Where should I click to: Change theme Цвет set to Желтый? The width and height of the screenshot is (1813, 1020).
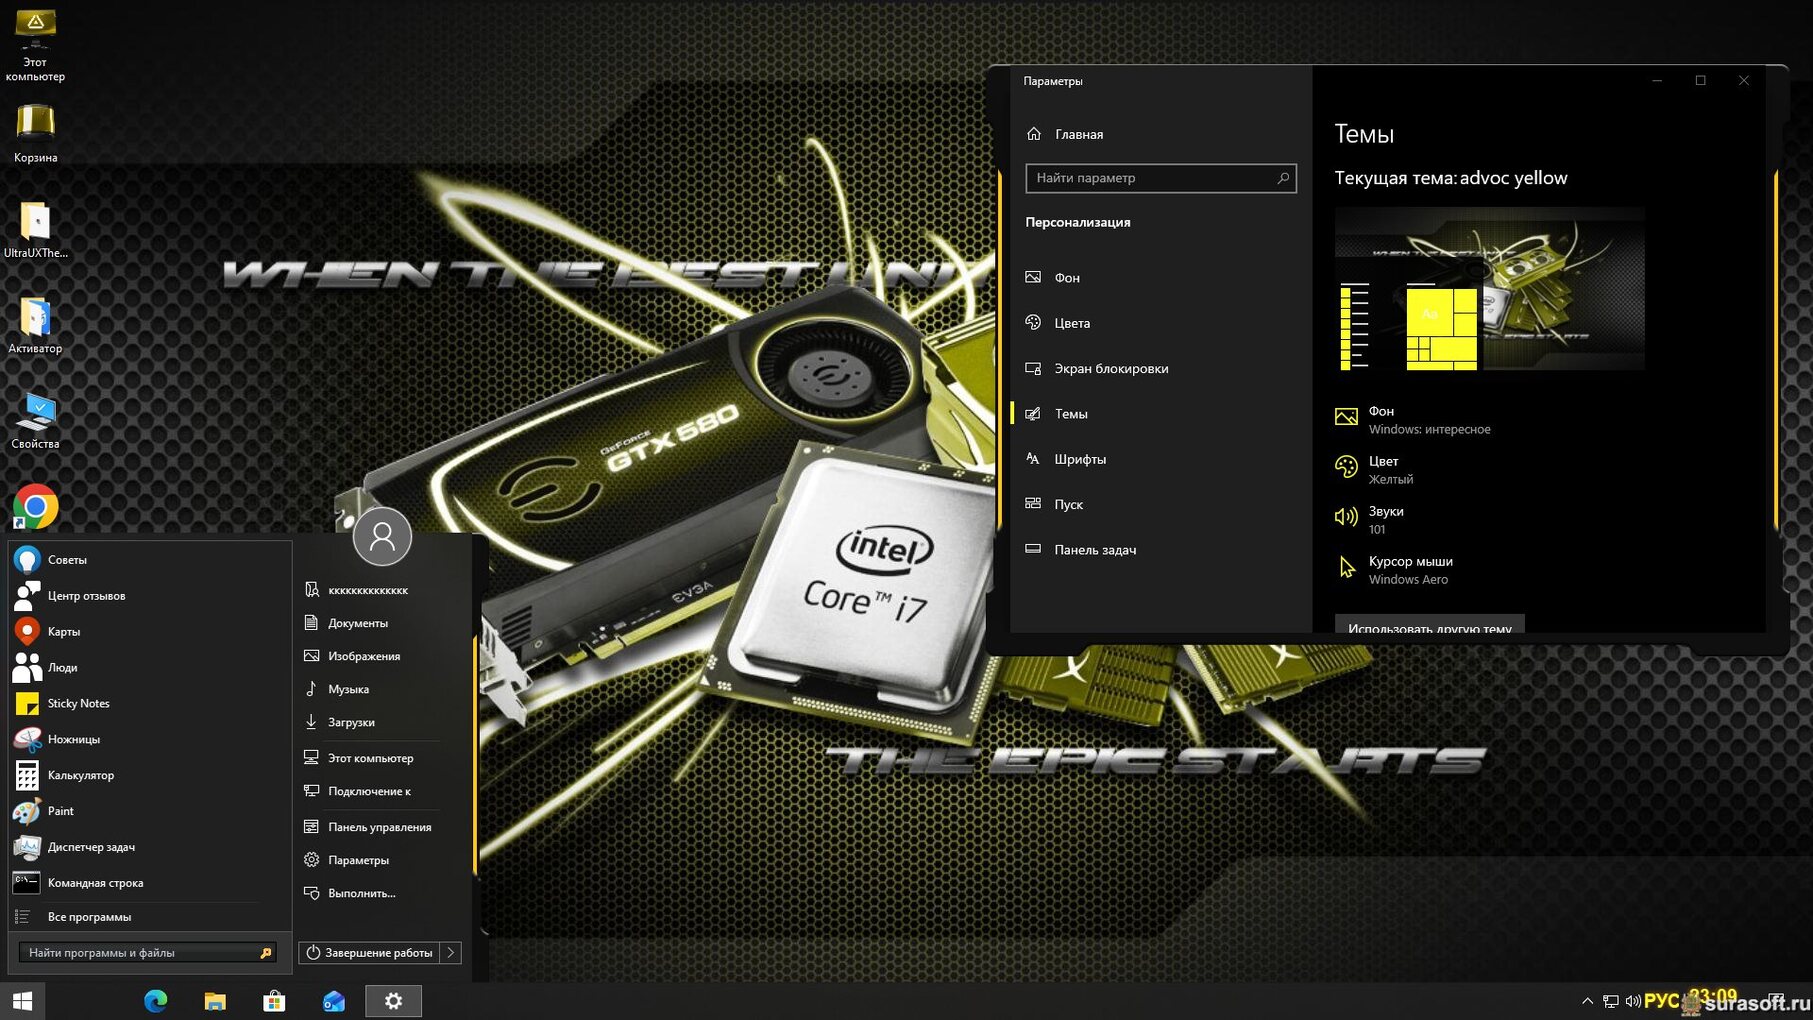coord(1375,470)
